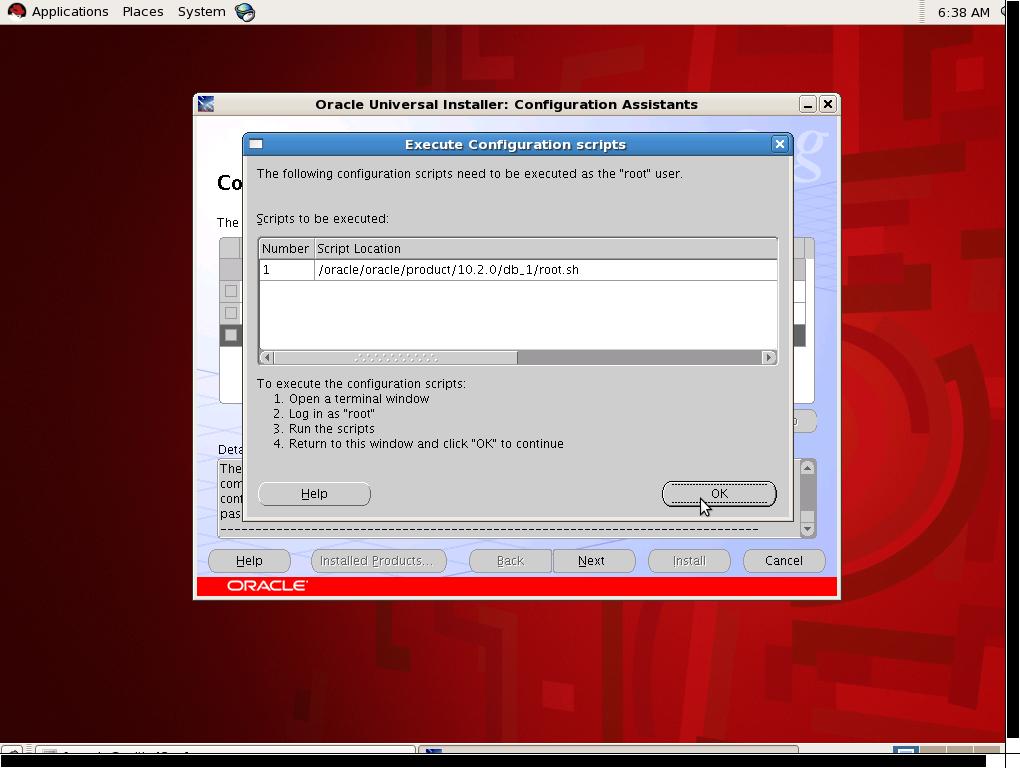This screenshot has height=768, width=1020.
Task: Click left arrow of scripts horizontal scrollbar
Action: click(x=267, y=357)
